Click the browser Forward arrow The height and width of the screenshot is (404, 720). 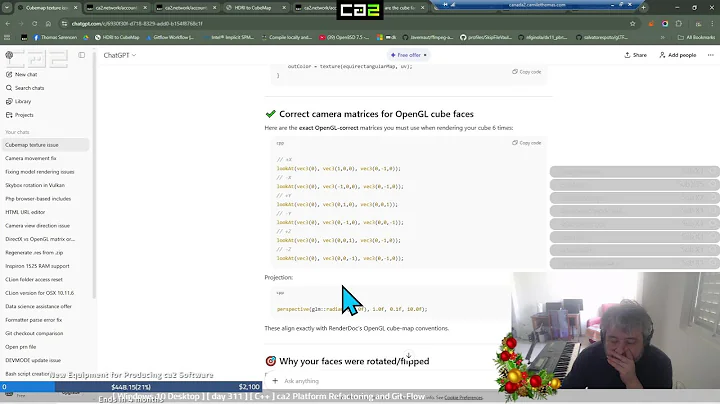(x=21, y=23)
